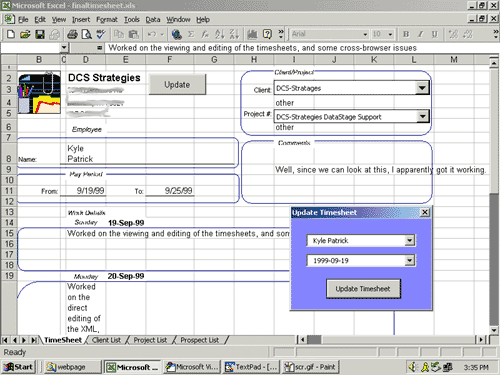Click the green sync tray icon

436,367
